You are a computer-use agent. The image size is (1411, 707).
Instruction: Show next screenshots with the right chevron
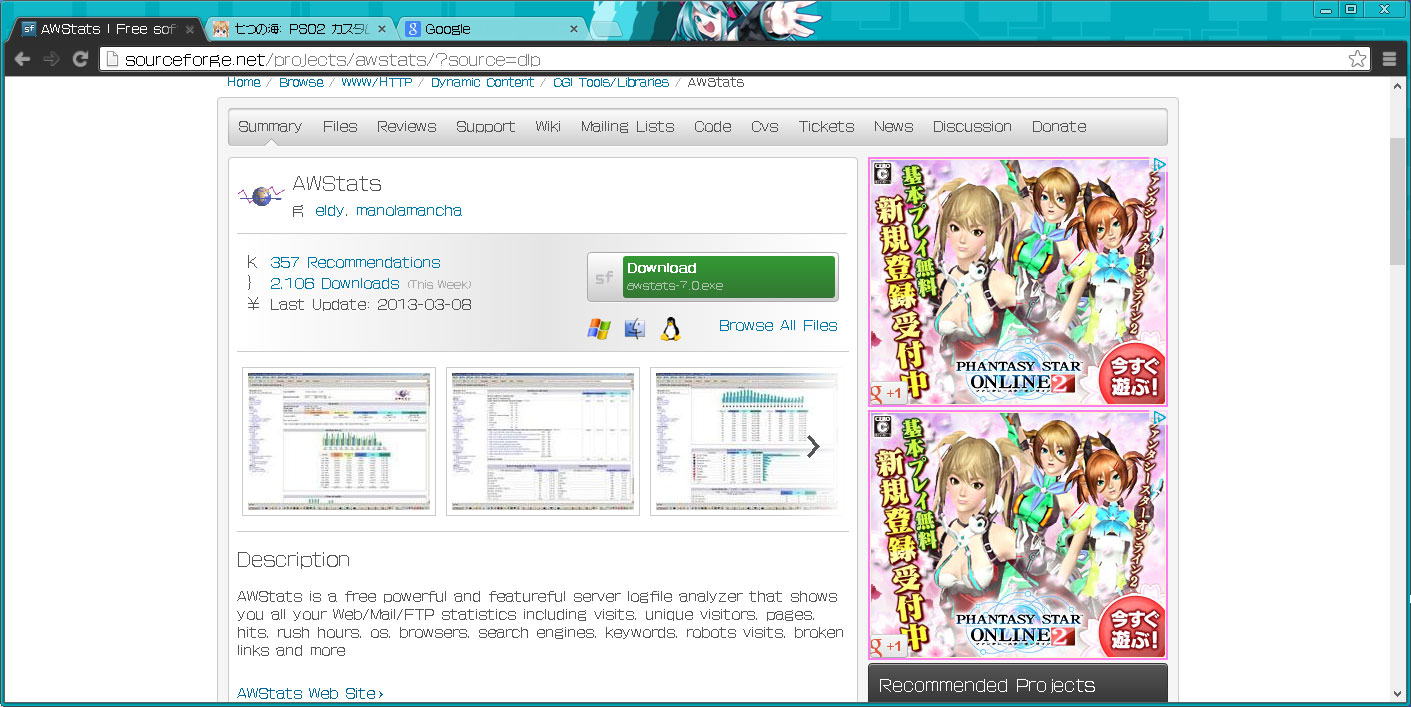coord(813,446)
